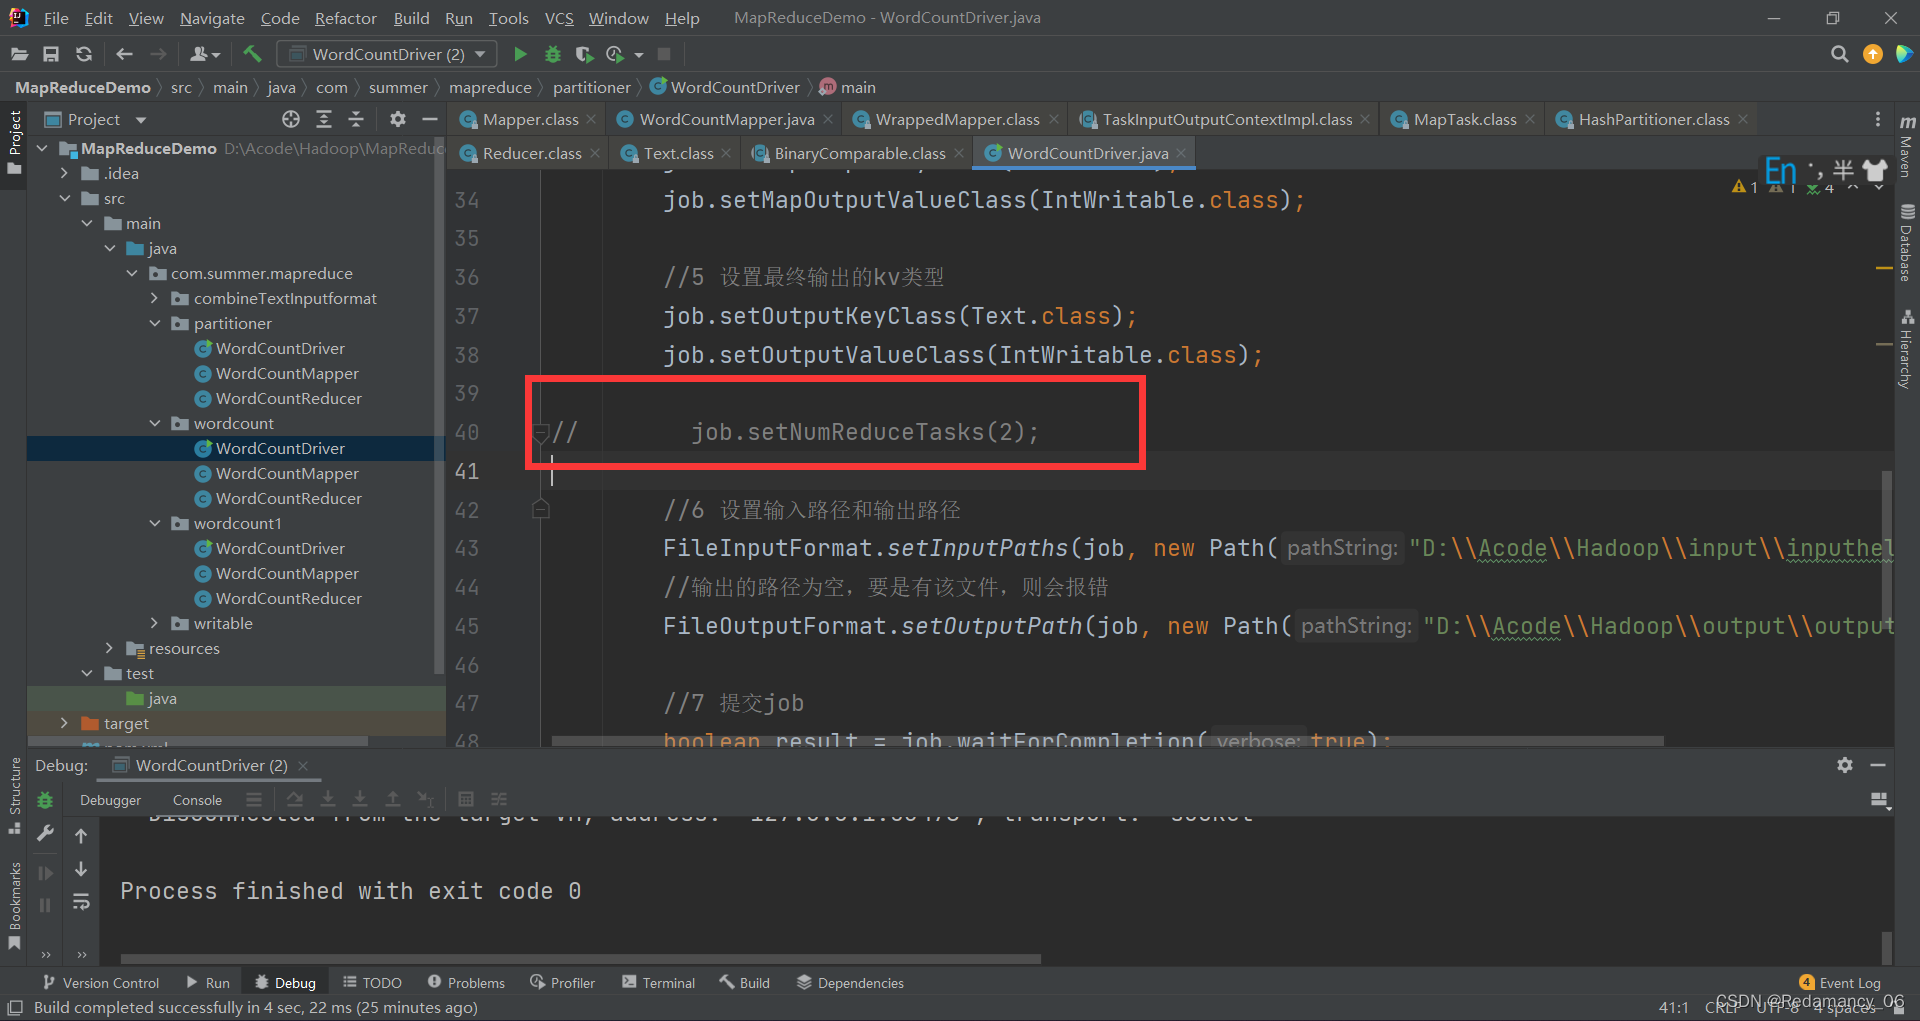Image resolution: width=1920 pixels, height=1021 pixels.
Task: Open editor tabs overflow menu (three dots)
Action: pyautogui.click(x=1878, y=119)
